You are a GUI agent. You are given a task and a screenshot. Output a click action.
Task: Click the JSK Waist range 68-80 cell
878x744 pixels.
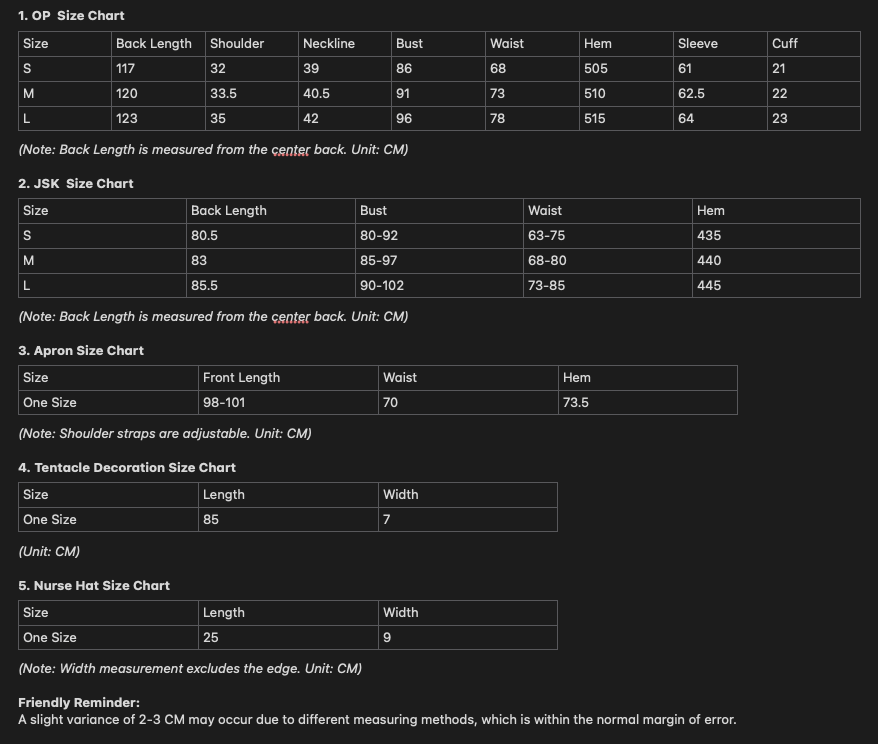click(x=547, y=261)
